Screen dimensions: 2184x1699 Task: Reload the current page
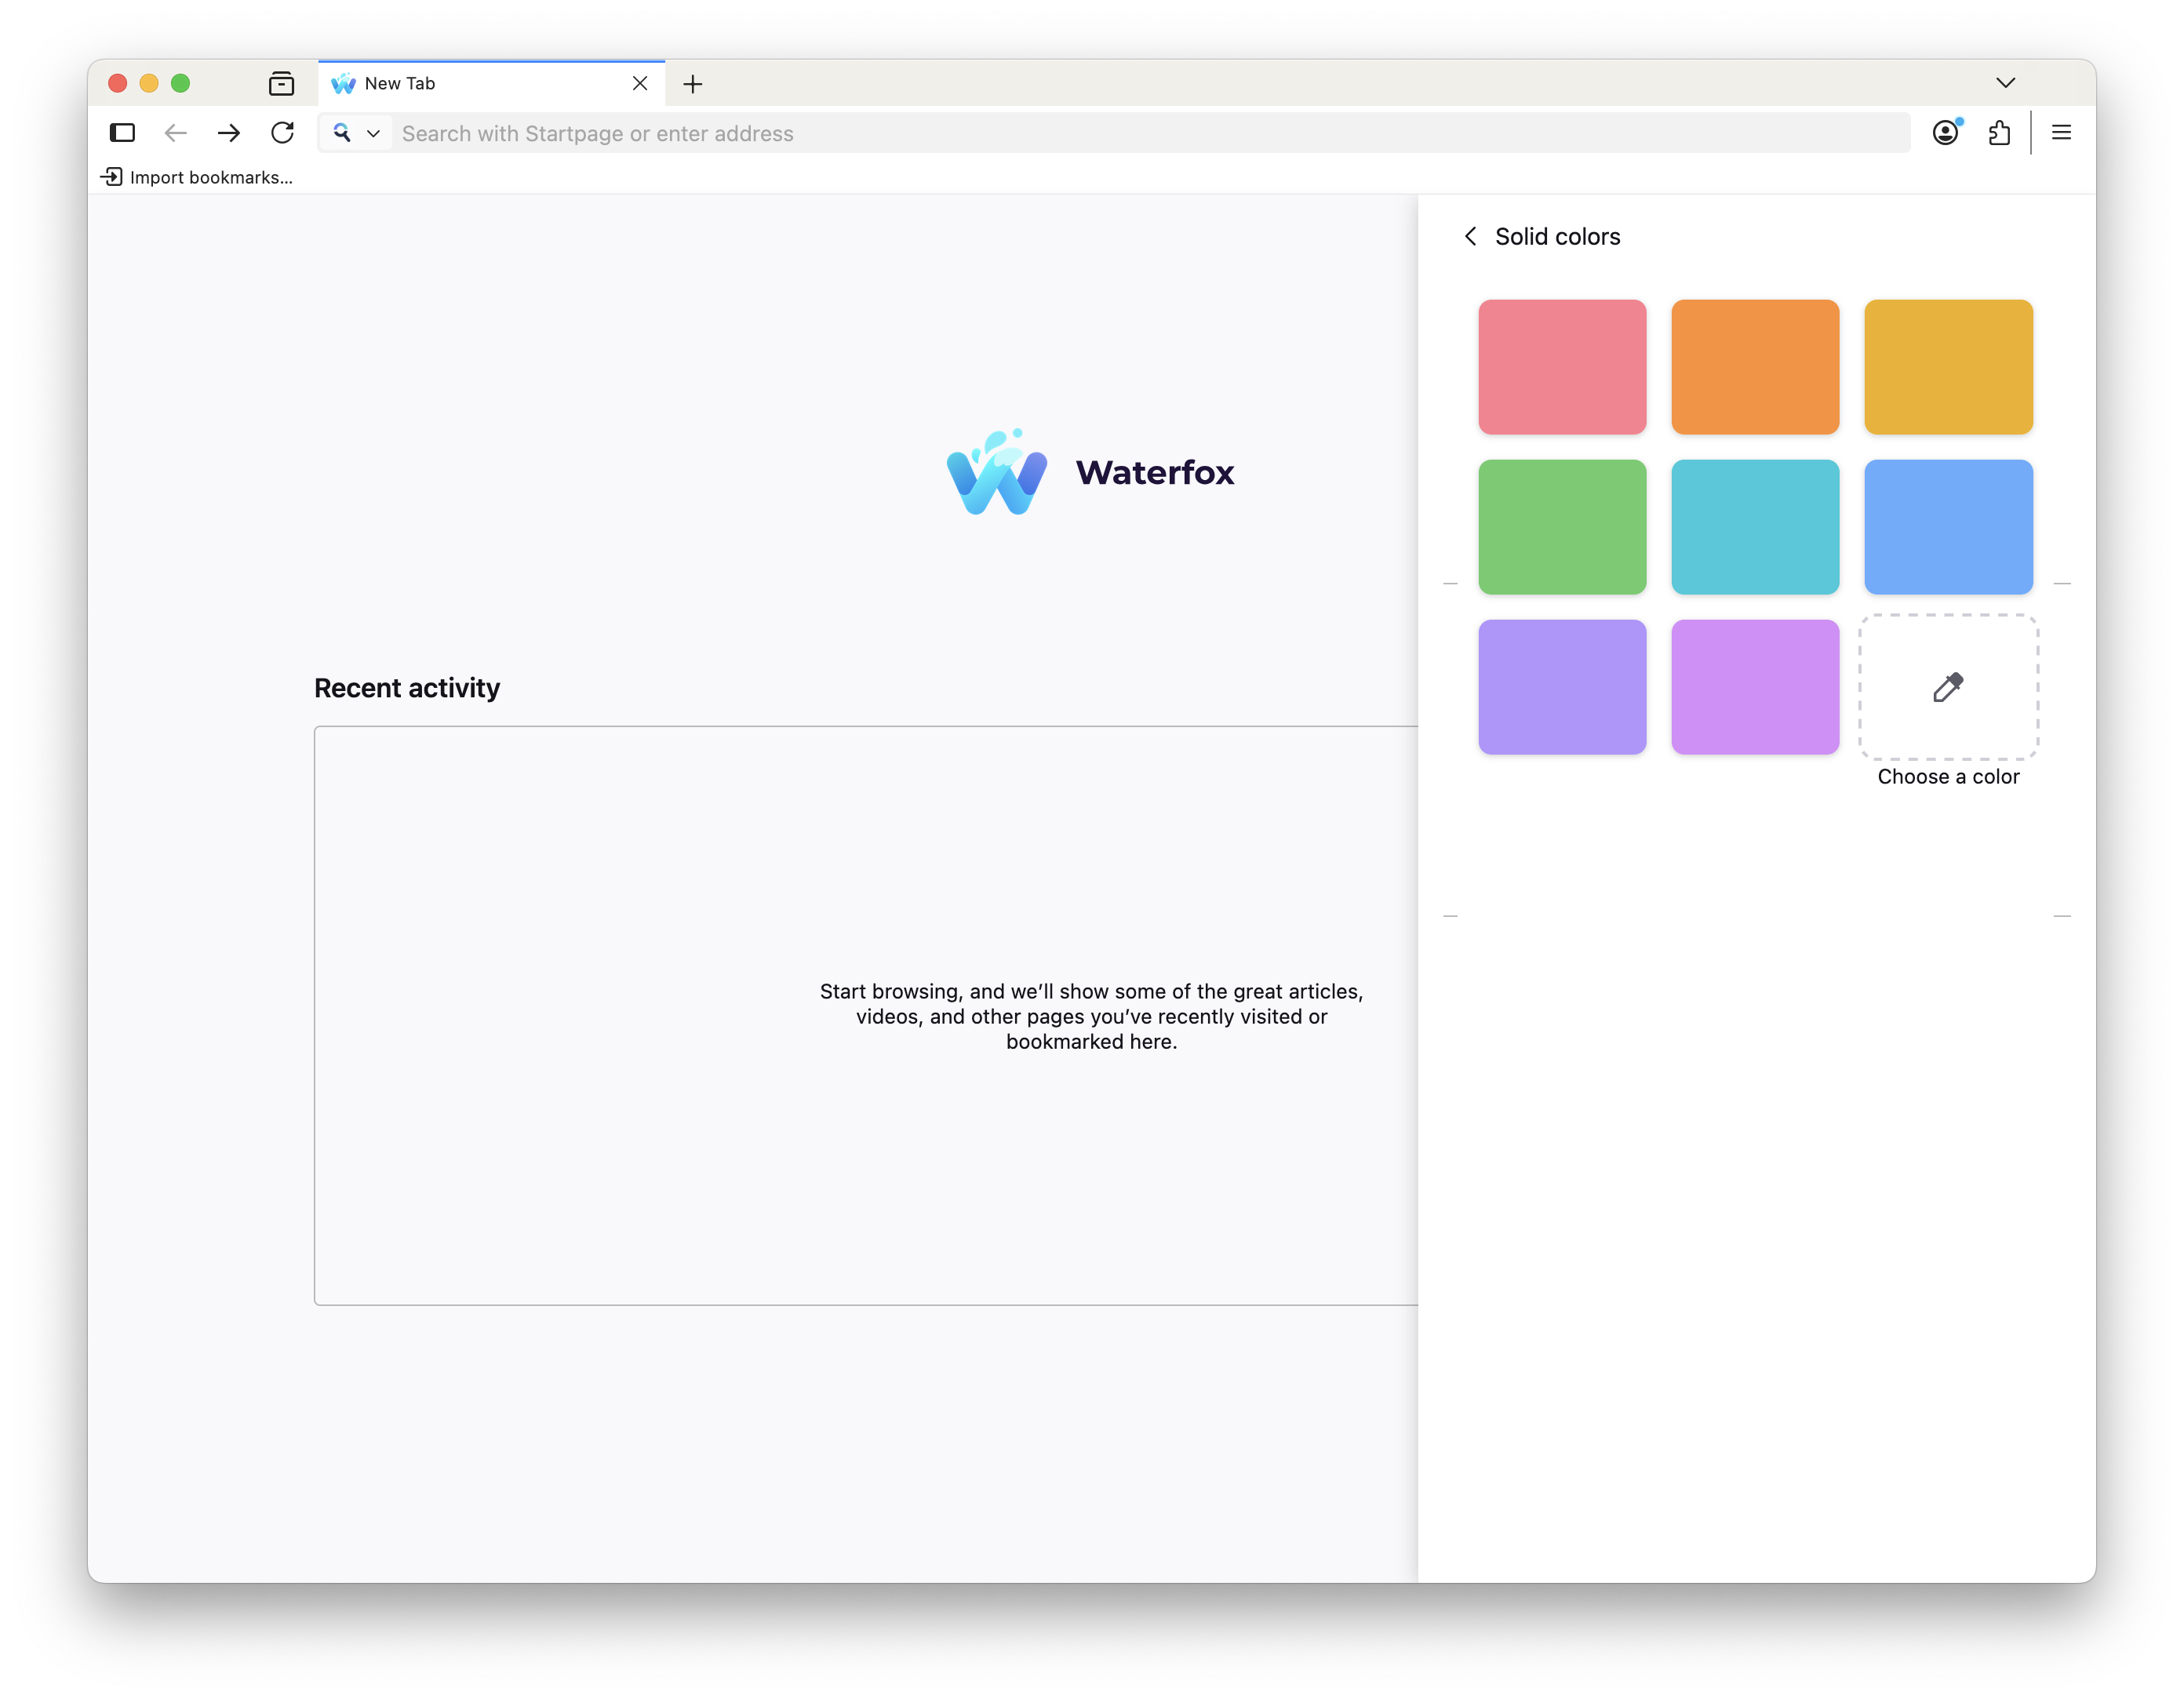283,132
